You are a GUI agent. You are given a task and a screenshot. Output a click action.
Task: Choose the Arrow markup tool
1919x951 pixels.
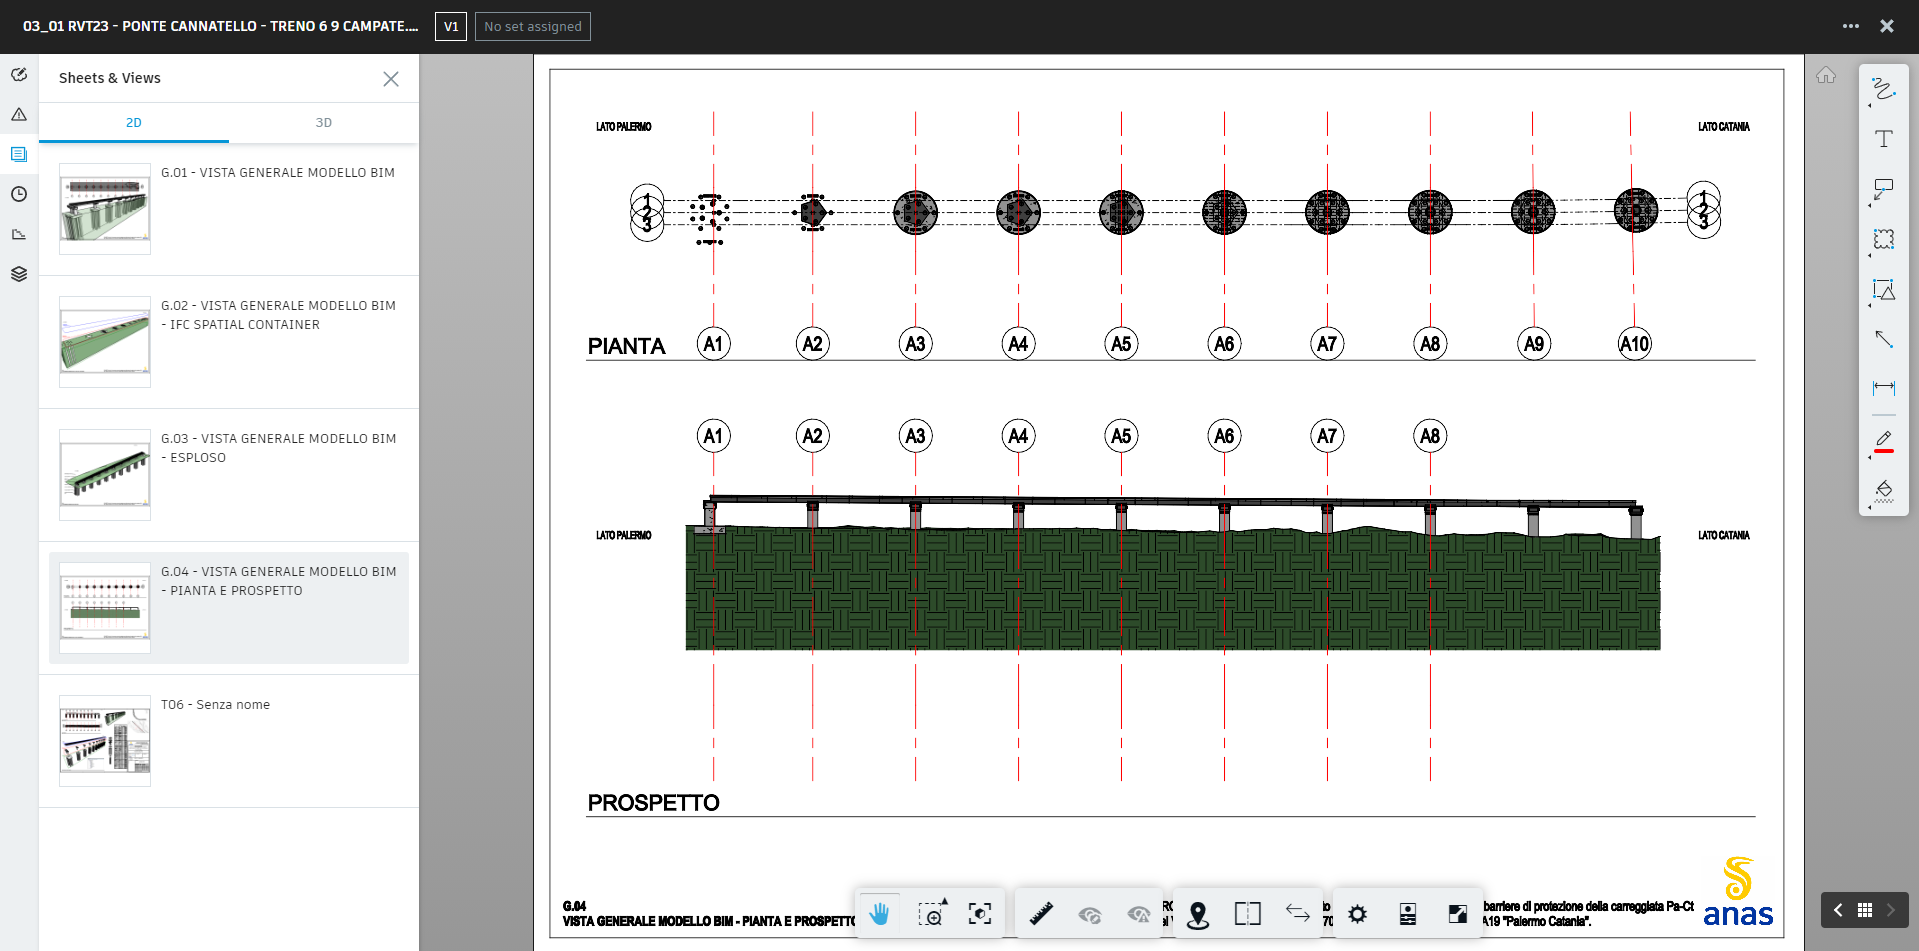(1884, 339)
